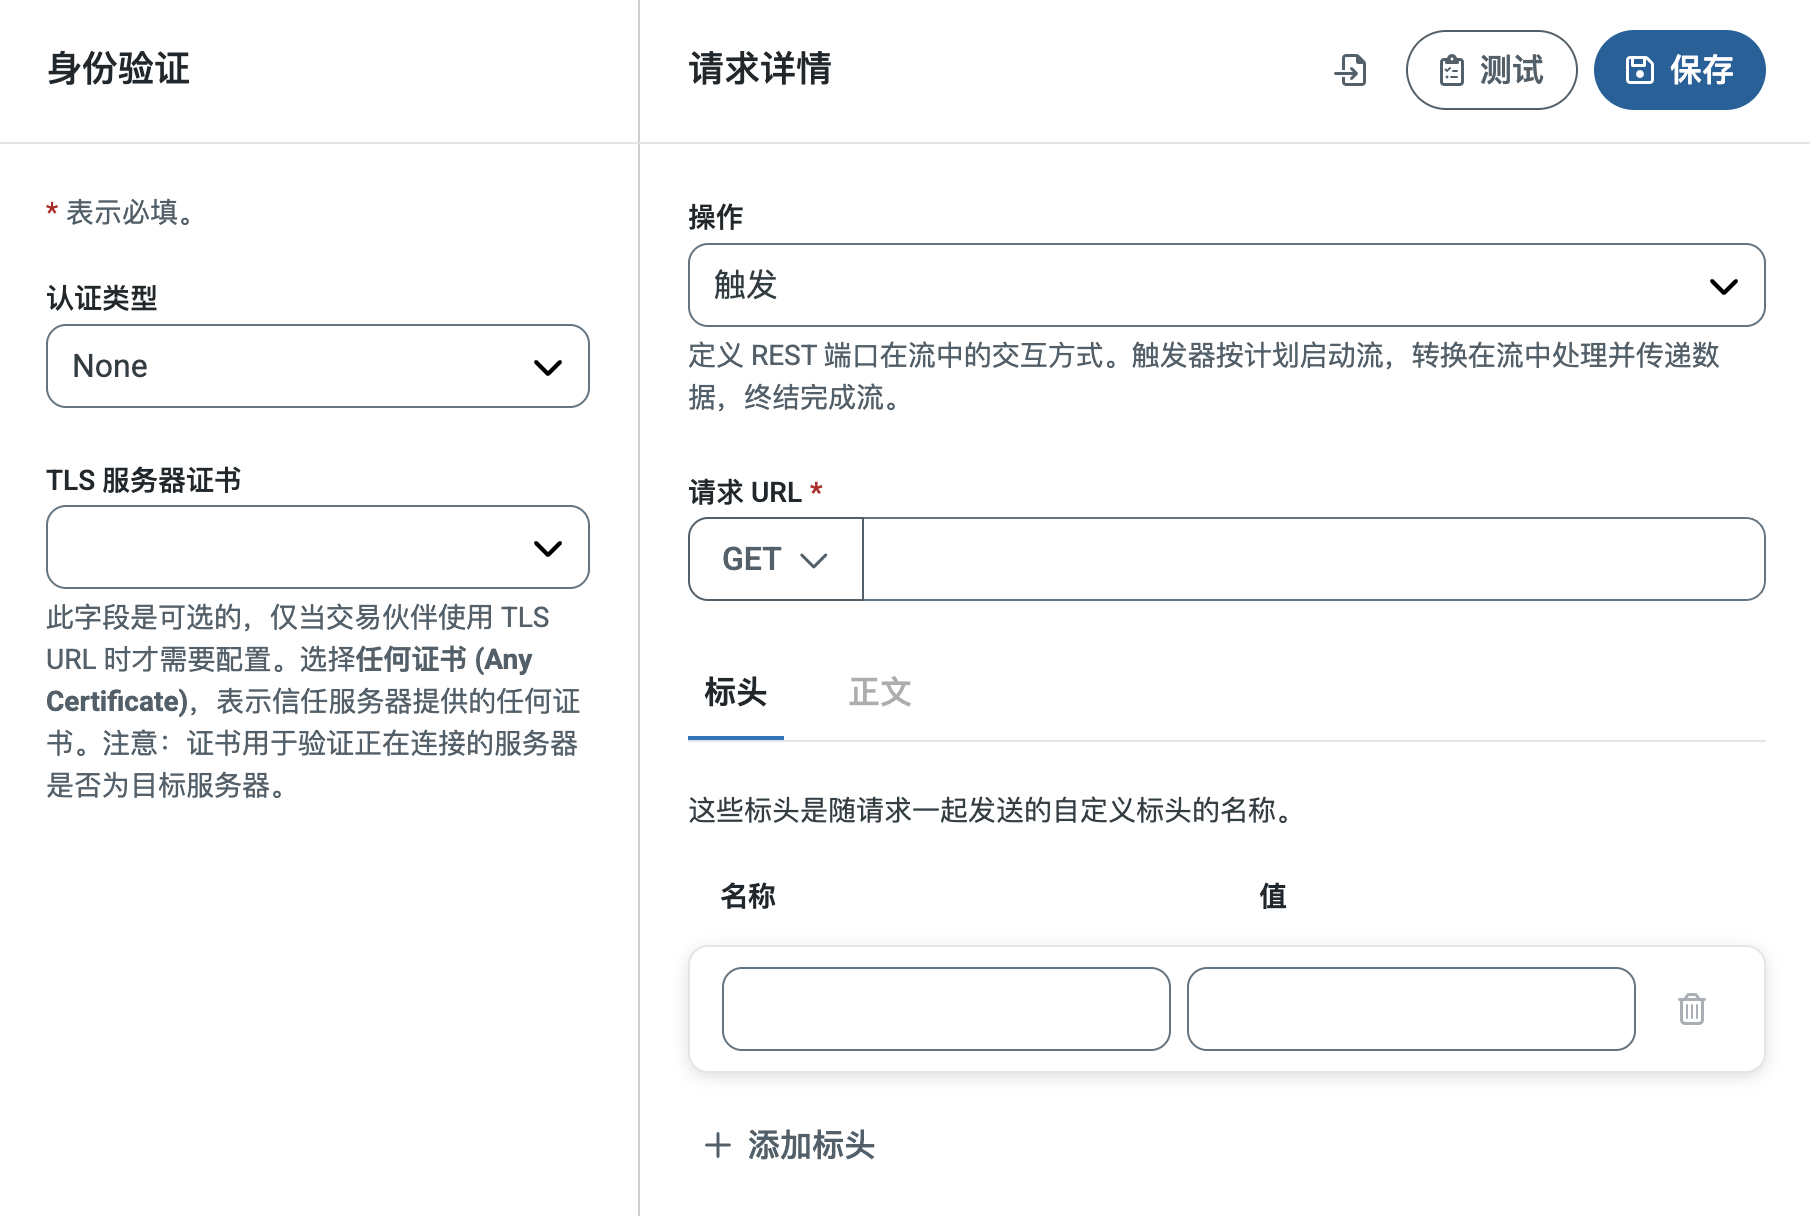Open the GET method dropdown
Viewport: 1810px width, 1216px height.
coord(775,559)
